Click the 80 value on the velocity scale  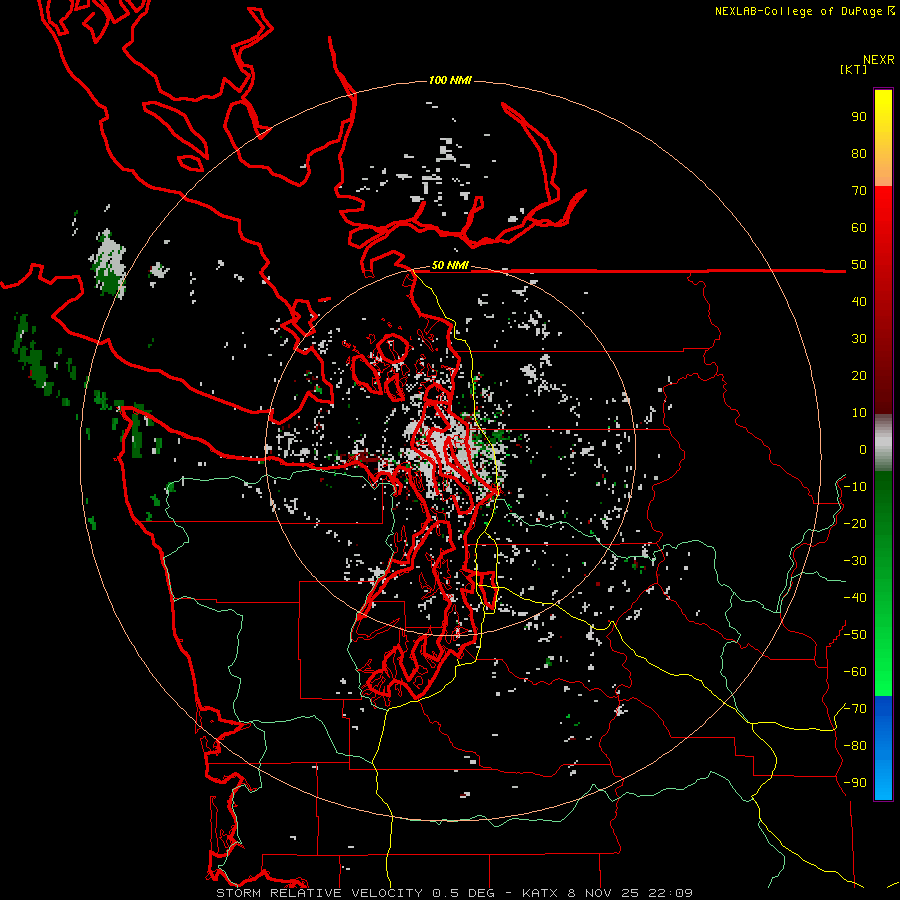[859, 154]
